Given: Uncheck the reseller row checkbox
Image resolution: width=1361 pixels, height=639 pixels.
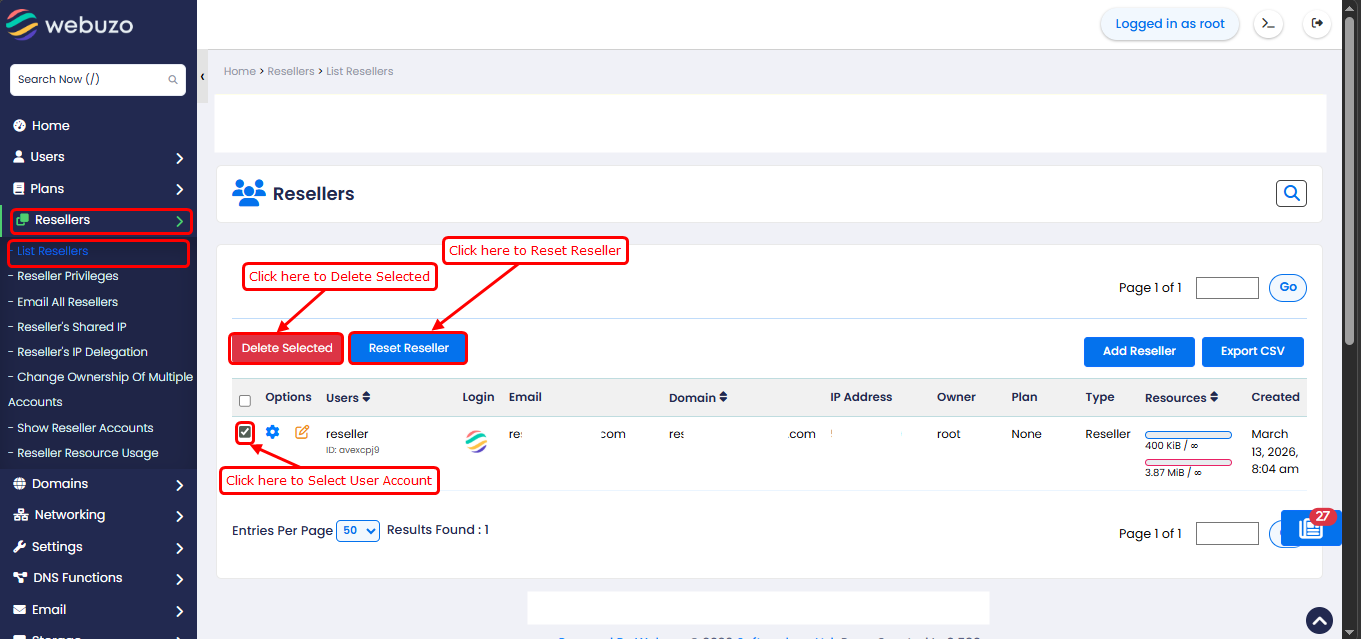Looking at the screenshot, I should 245,432.
